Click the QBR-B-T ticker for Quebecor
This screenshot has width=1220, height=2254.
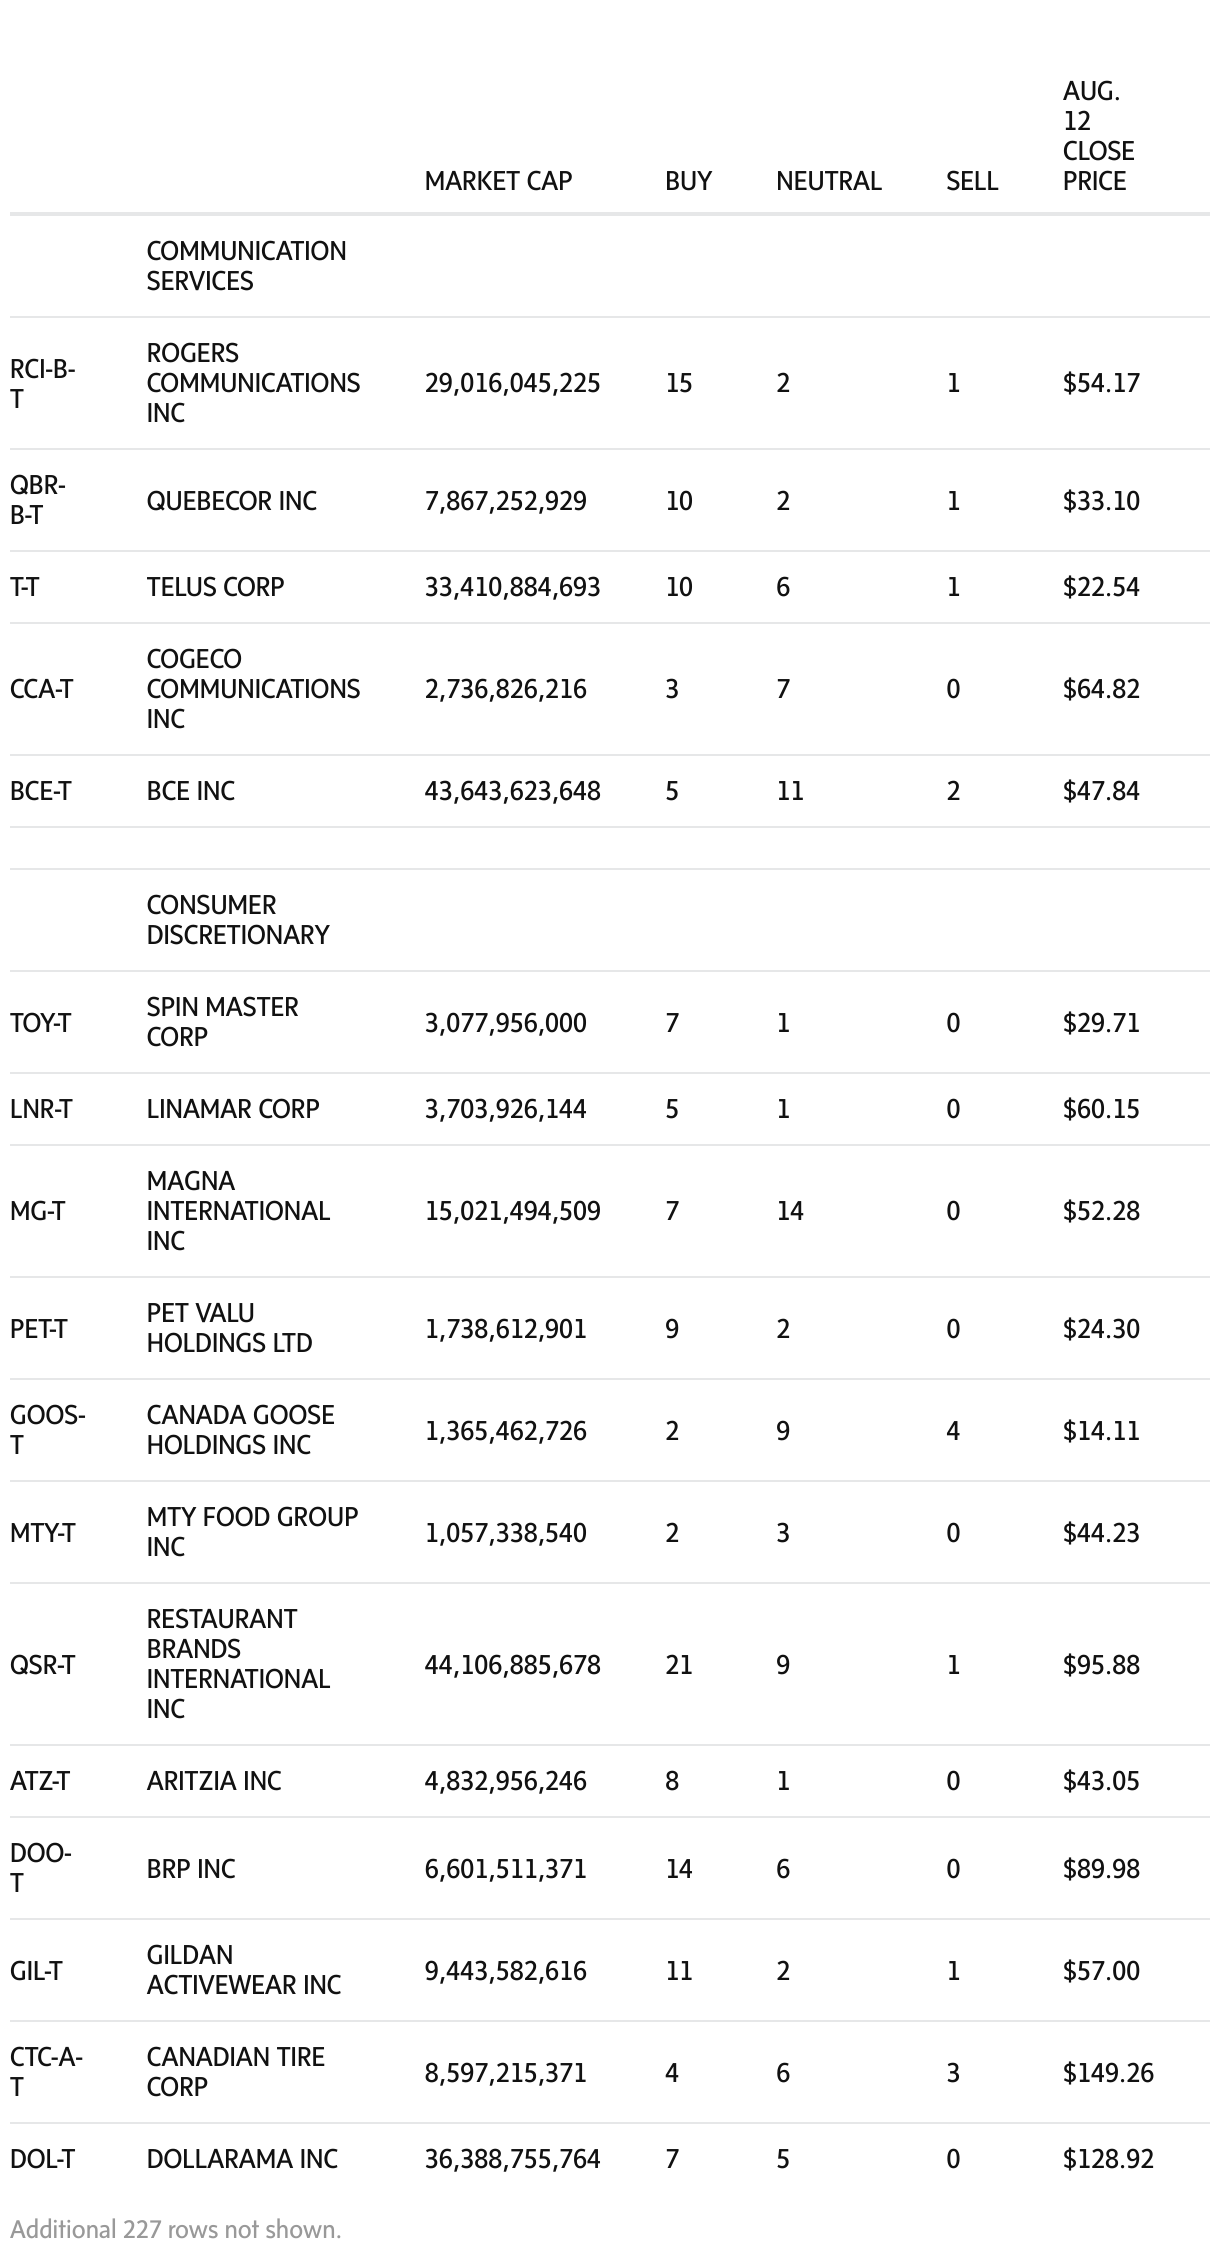[38, 500]
